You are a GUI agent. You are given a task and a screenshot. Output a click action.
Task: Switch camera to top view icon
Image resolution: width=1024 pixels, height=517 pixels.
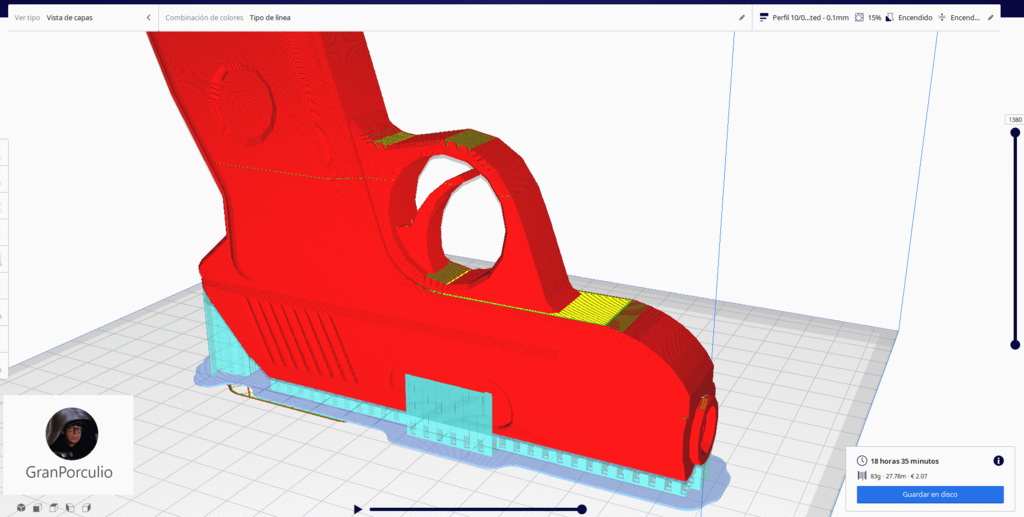(54, 508)
